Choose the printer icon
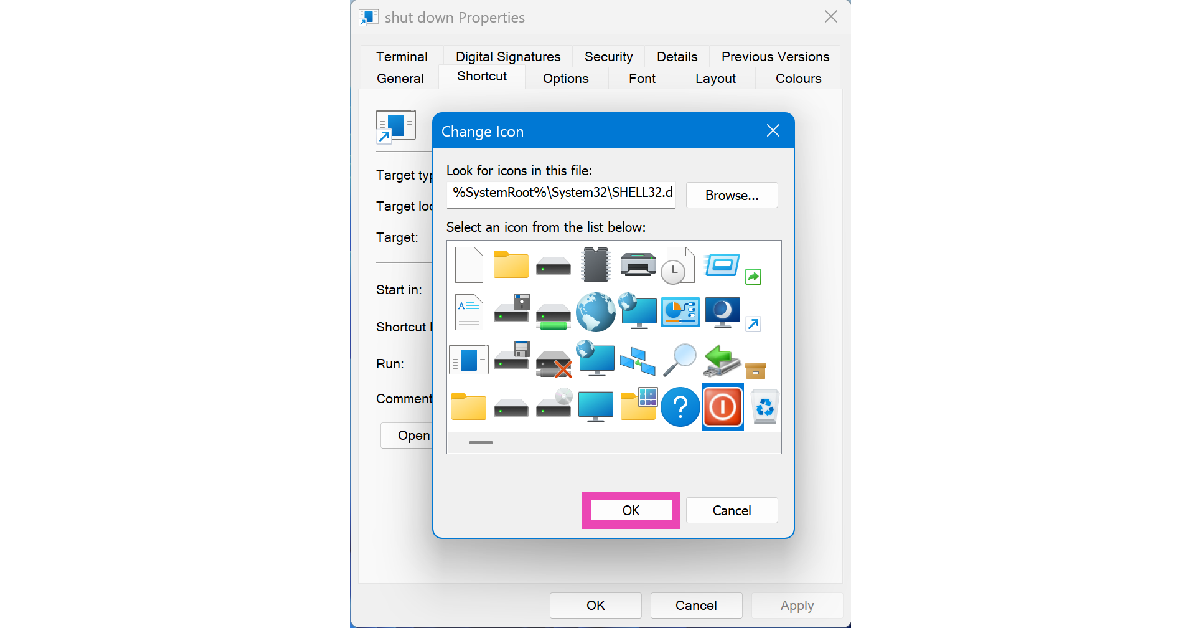1200x628 pixels. [638, 264]
